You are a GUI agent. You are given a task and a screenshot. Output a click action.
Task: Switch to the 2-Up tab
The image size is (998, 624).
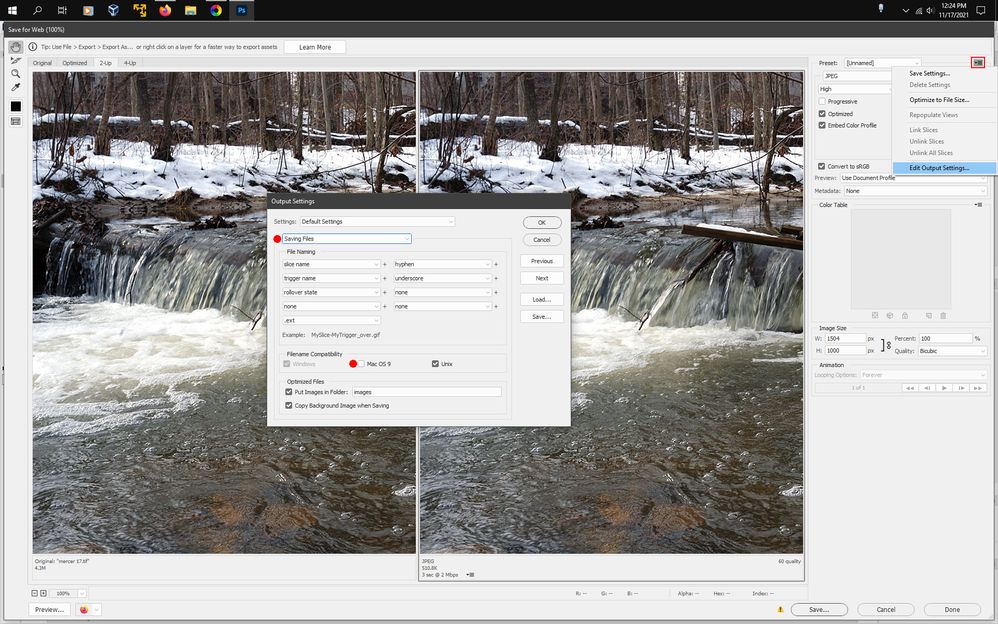pos(106,62)
